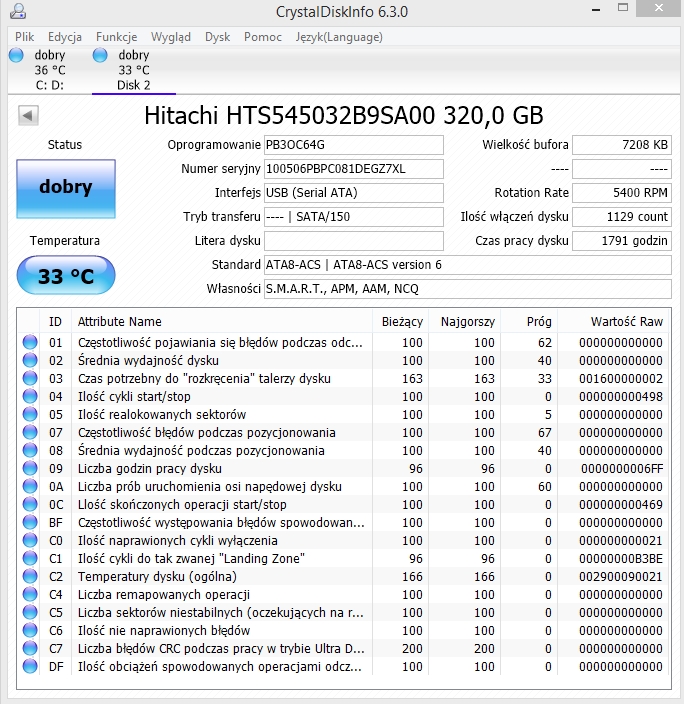This screenshot has width=684, height=704.
Task: Select row Ilość cykli start/stop
Action: click(343, 396)
